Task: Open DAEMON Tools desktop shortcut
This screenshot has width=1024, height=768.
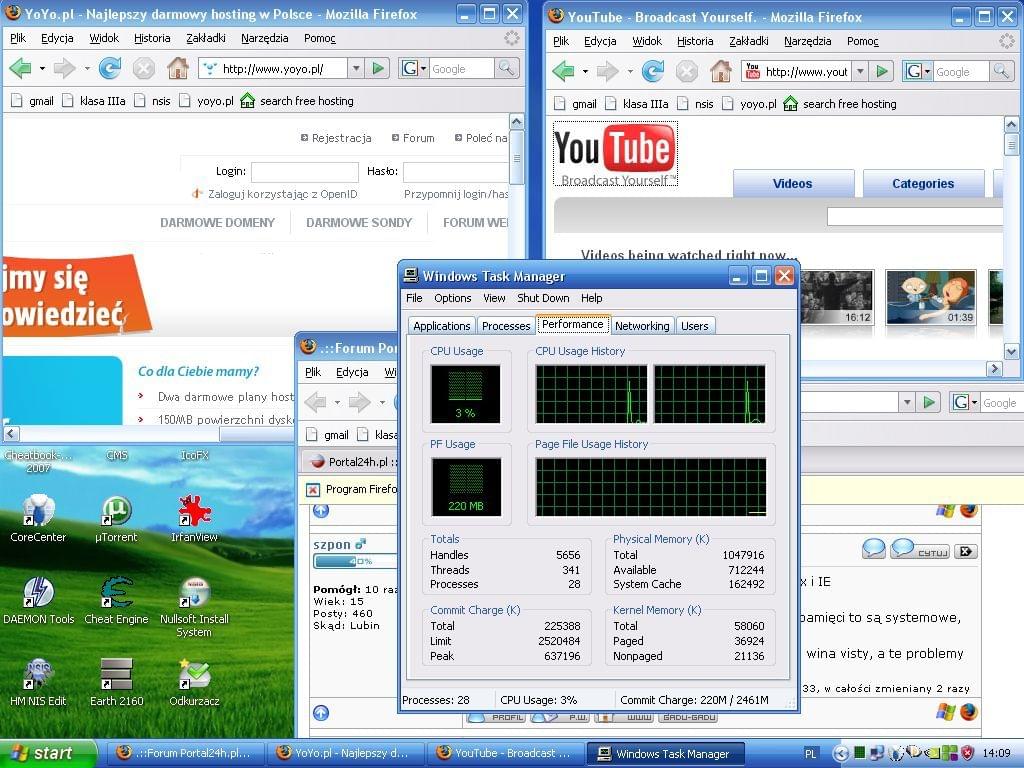Action: 38,601
